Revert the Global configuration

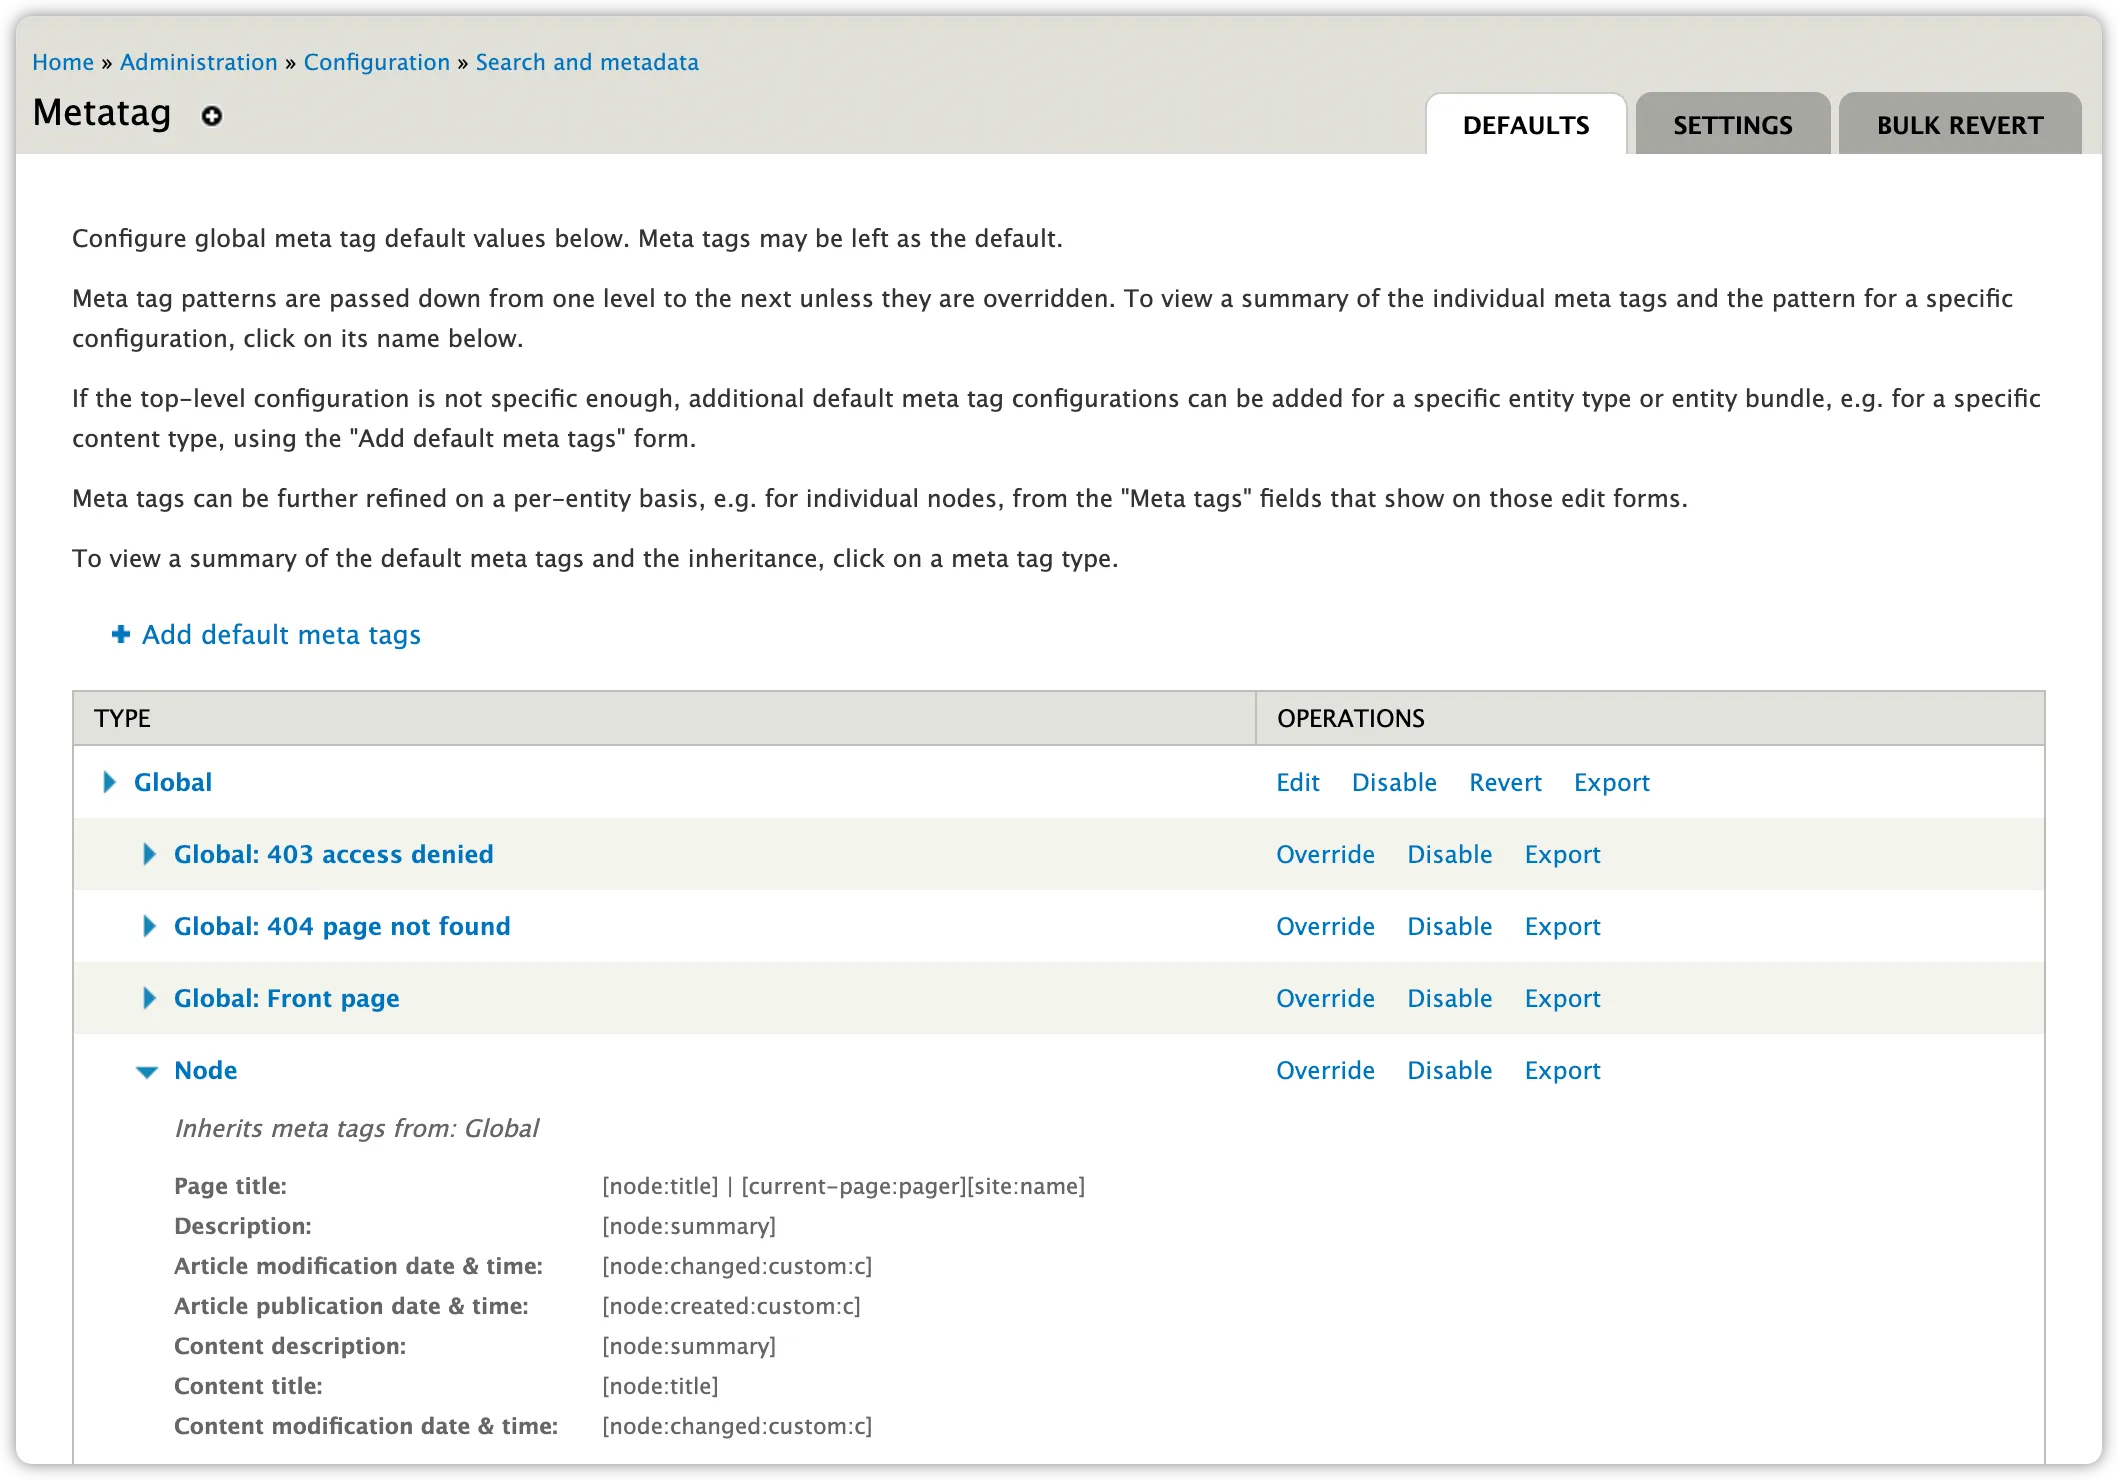(1504, 782)
